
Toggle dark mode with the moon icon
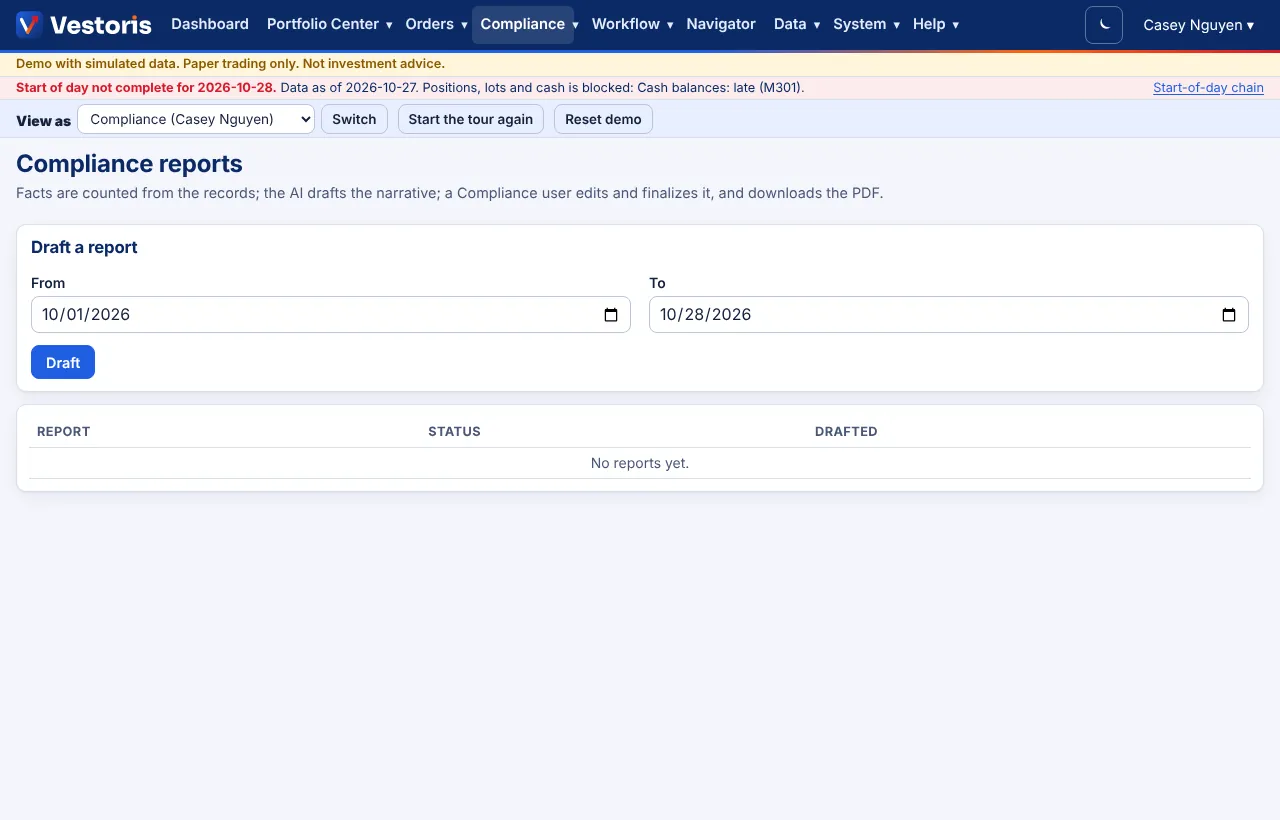1104,25
